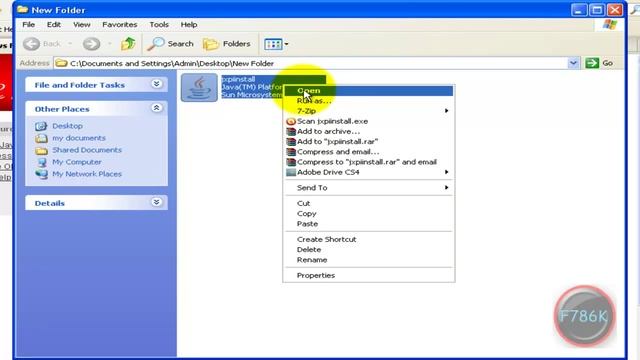This screenshot has width=640, height=360.
Task: Choose Scan jxpiinstall.exe
Action: point(369,121)
